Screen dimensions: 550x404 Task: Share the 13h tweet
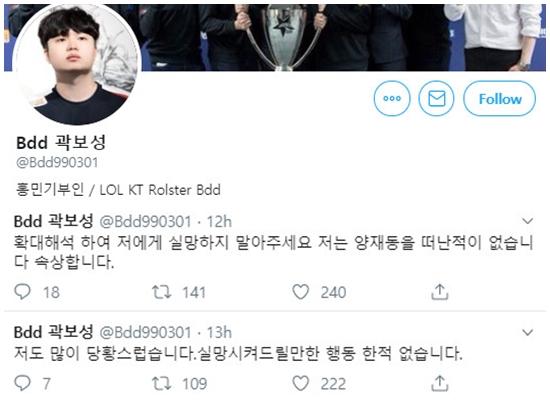440,383
